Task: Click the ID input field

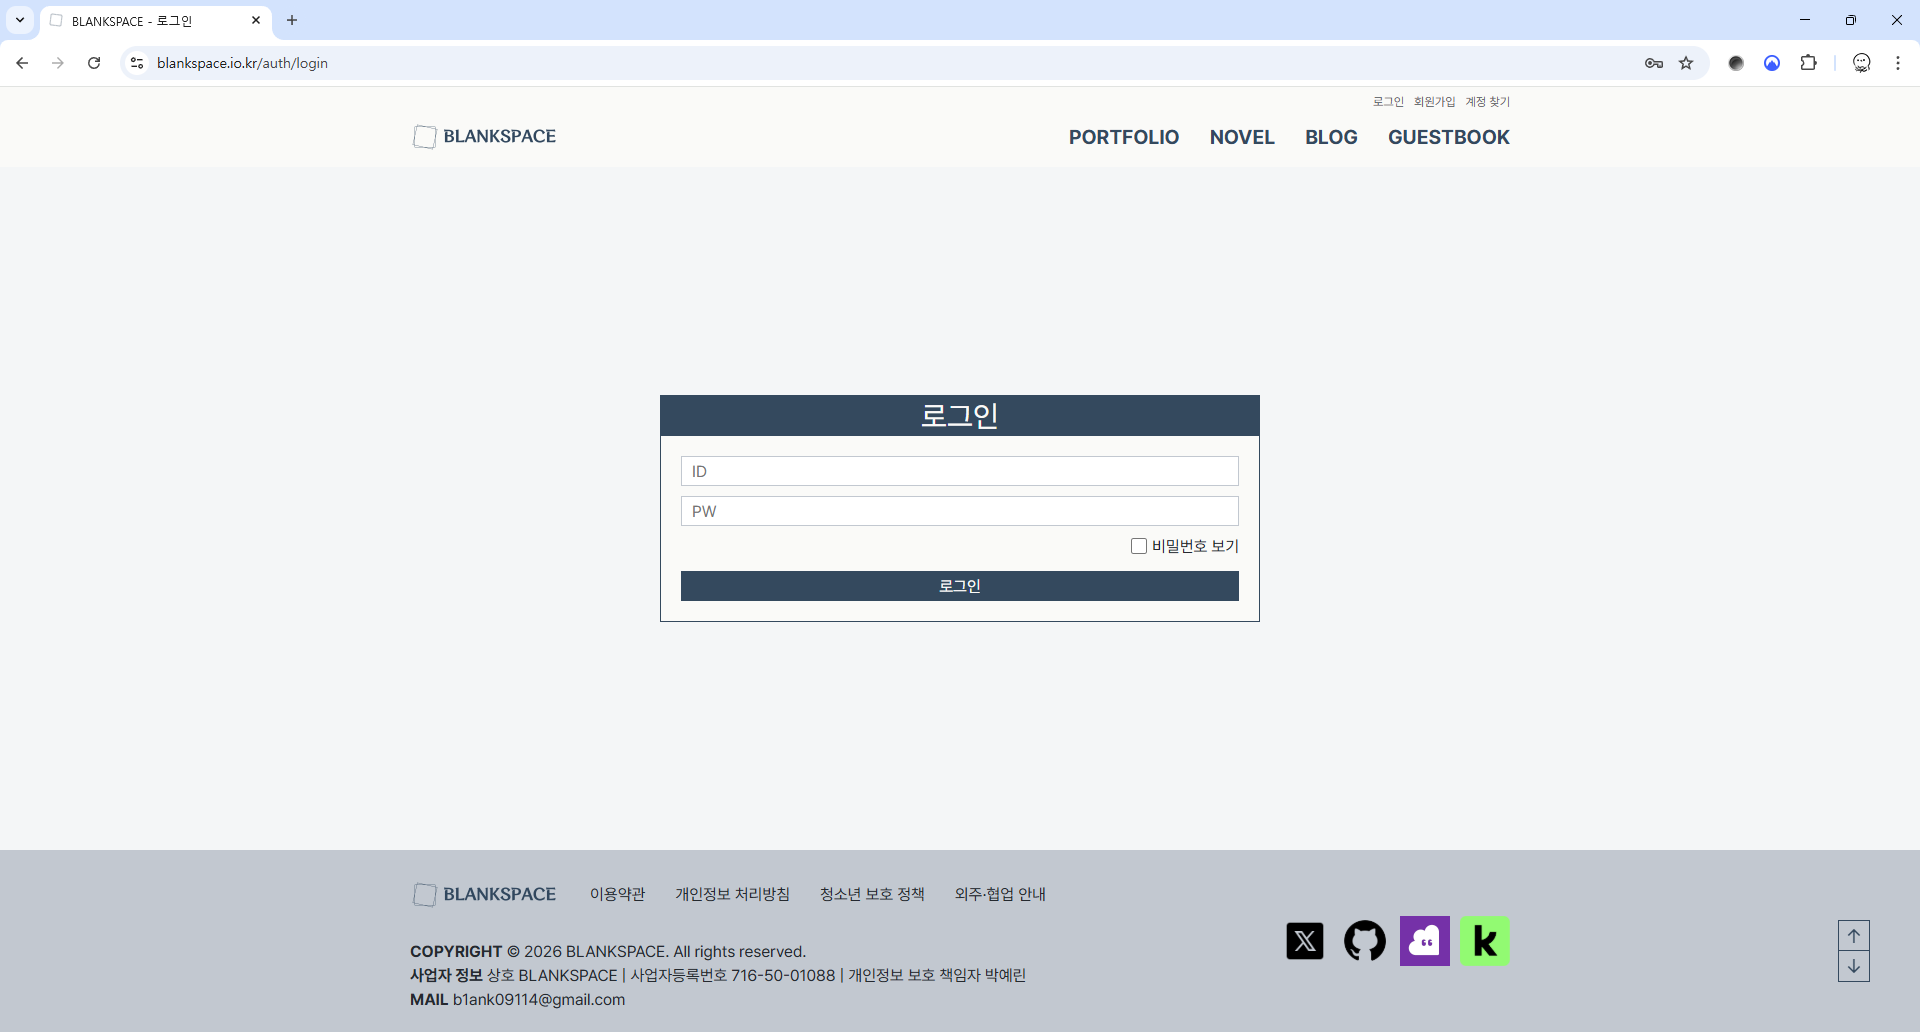Action: pyautogui.click(x=959, y=471)
